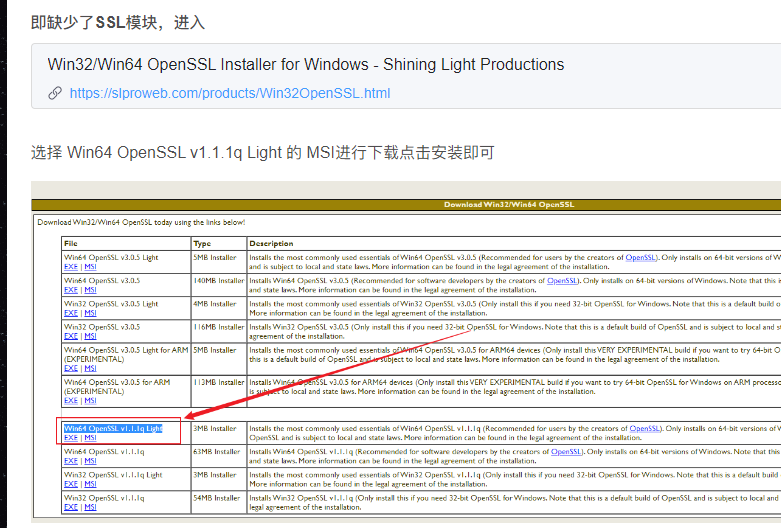Open OpenSSL link in Win64 v1.1.1q 63MB description
This screenshot has width=781, height=528.
tap(566, 452)
